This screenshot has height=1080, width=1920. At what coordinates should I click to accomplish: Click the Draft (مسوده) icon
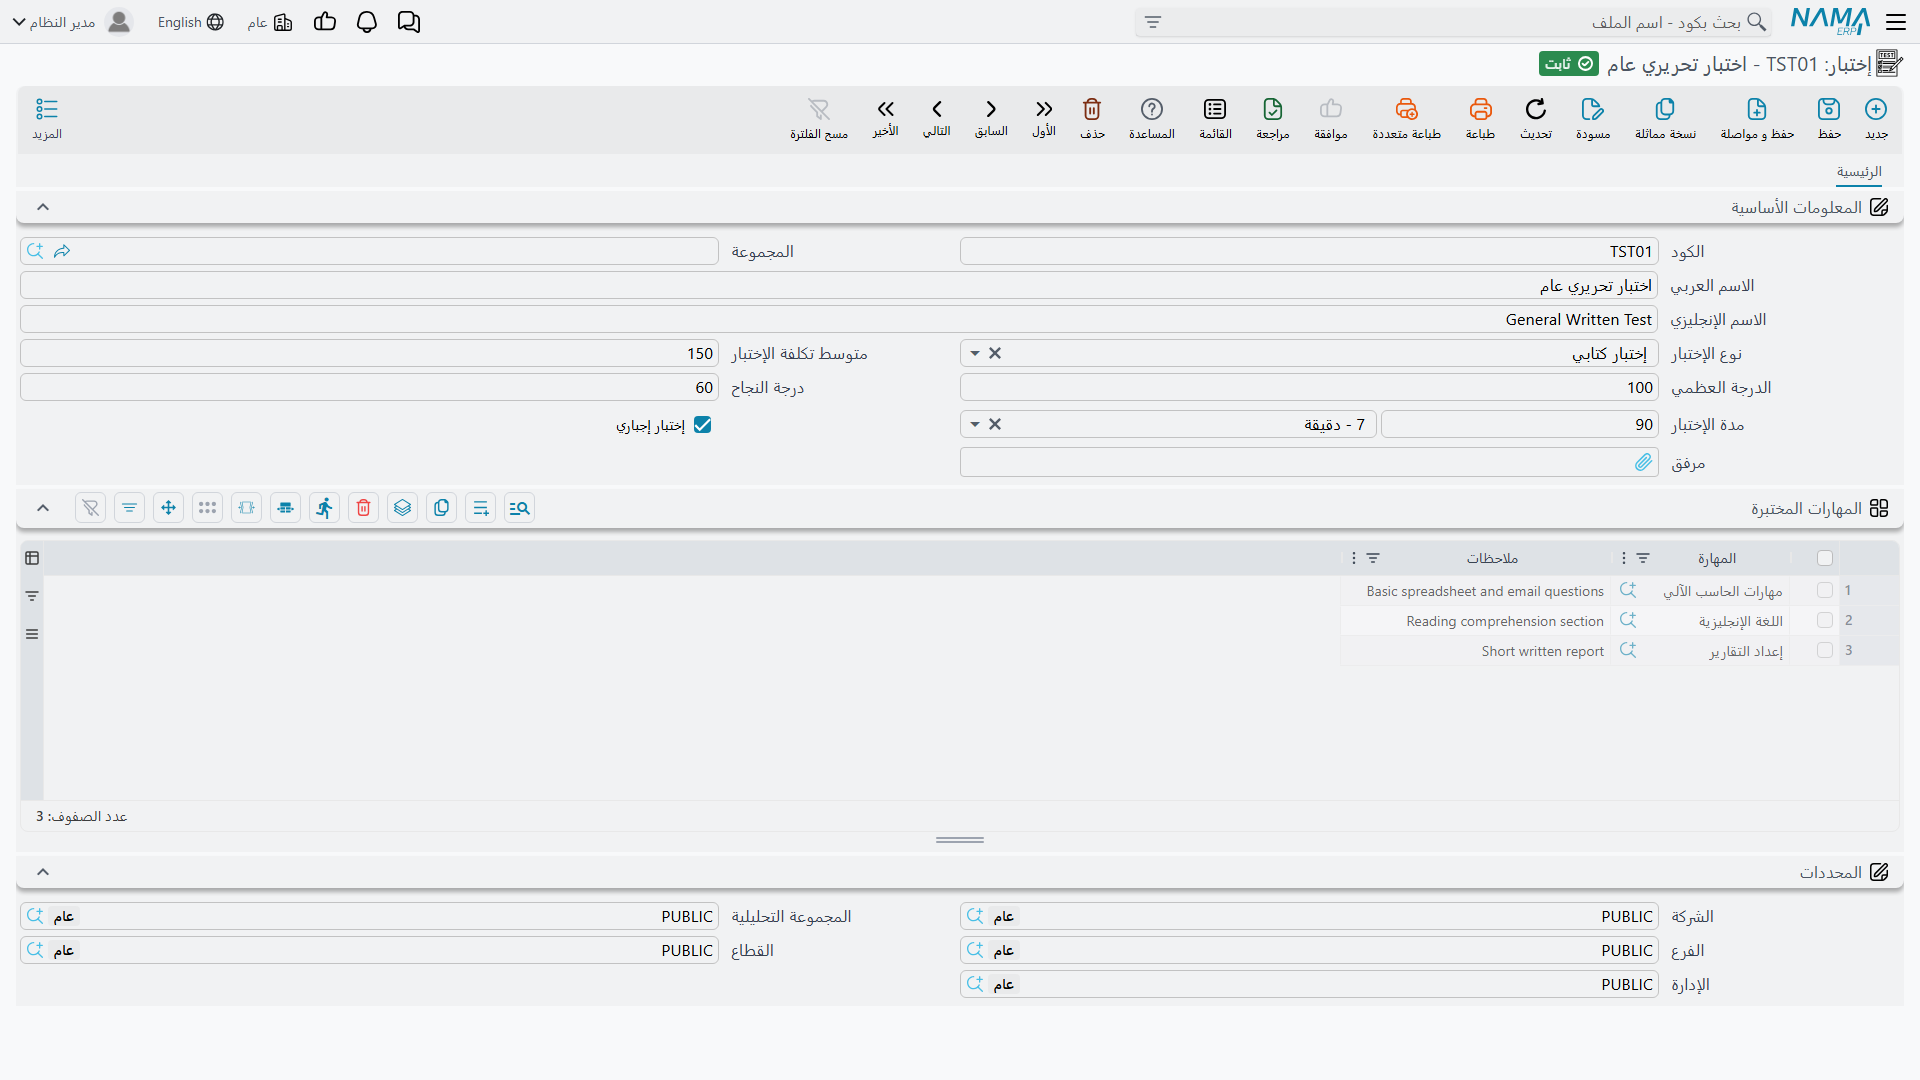pos(1593,118)
